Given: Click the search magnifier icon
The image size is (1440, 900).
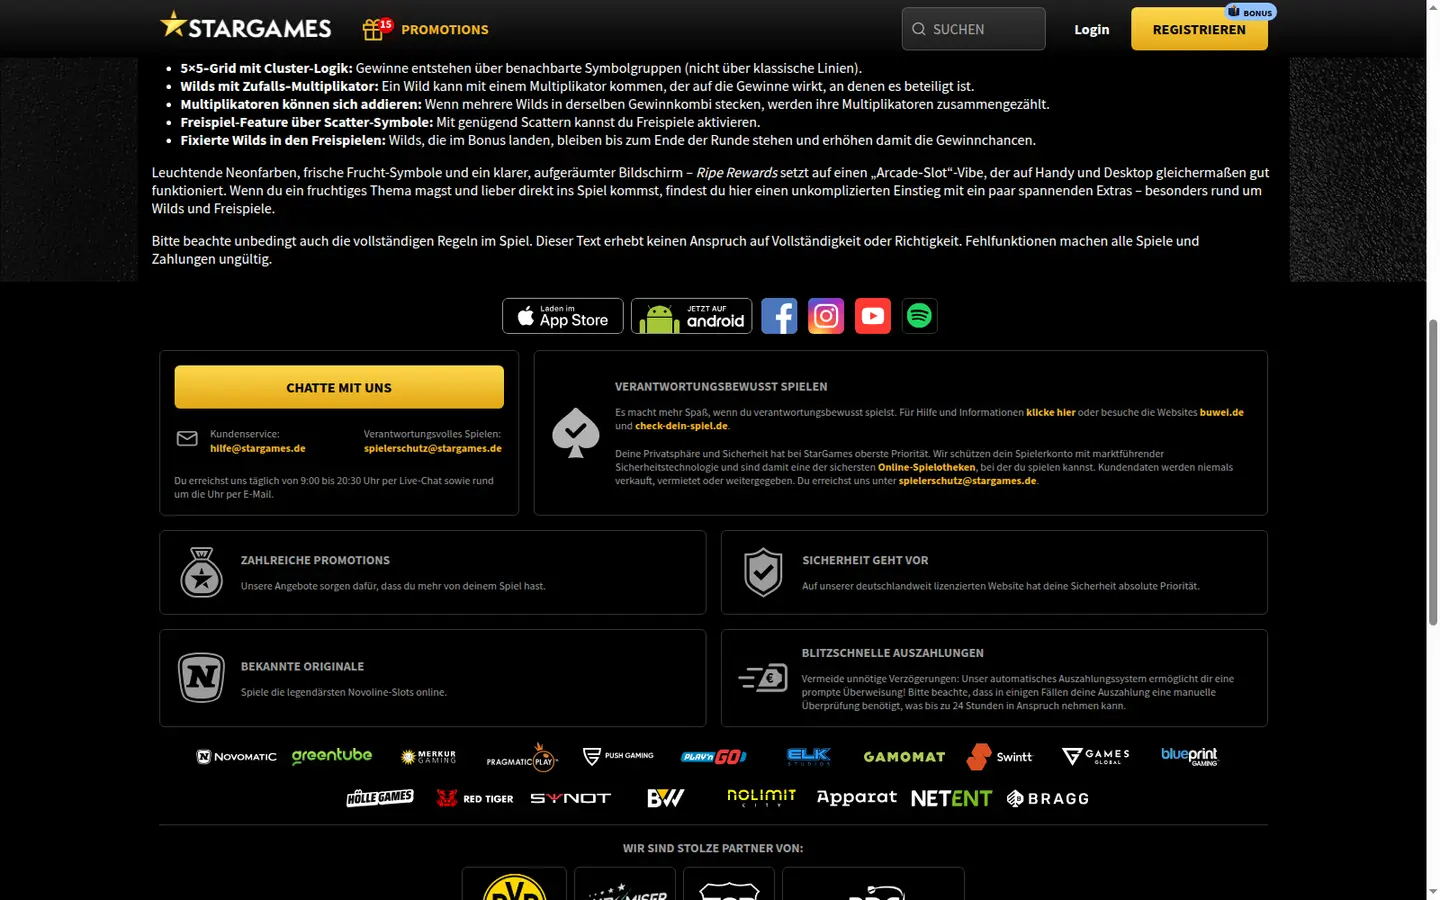Looking at the screenshot, I should (x=918, y=29).
